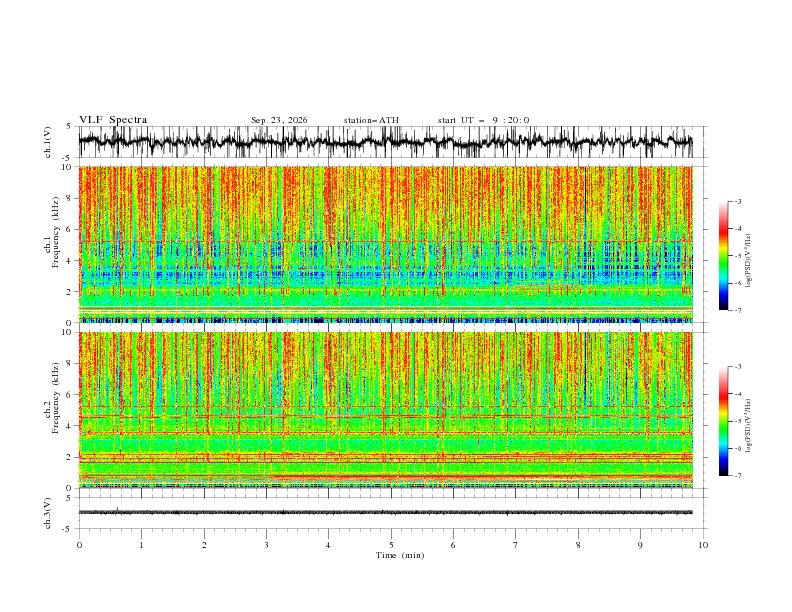Click the Sep. 23, 2026 date label
This screenshot has height=612, width=792.
pos(279,120)
